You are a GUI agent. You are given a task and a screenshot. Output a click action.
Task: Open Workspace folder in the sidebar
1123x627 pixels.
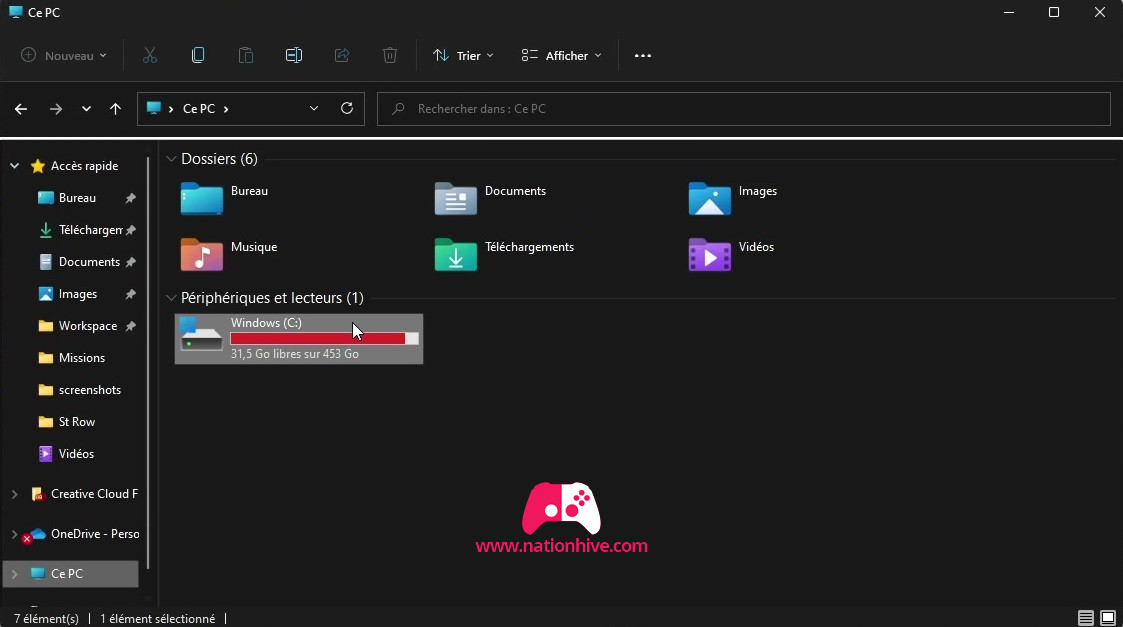click(87, 326)
